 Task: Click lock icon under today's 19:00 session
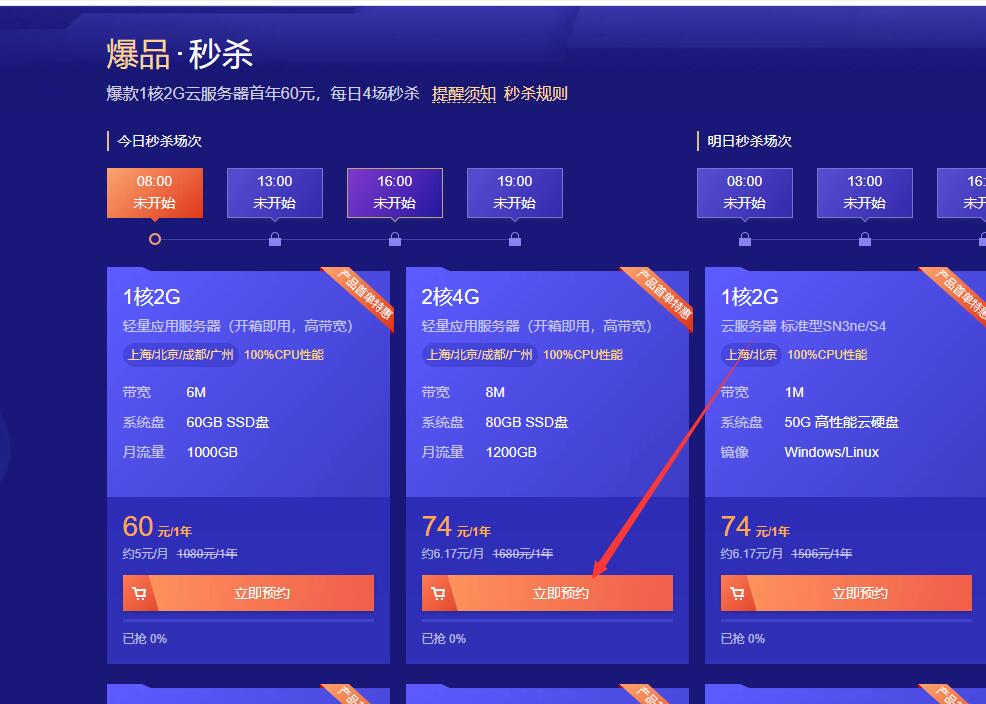(x=515, y=239)
